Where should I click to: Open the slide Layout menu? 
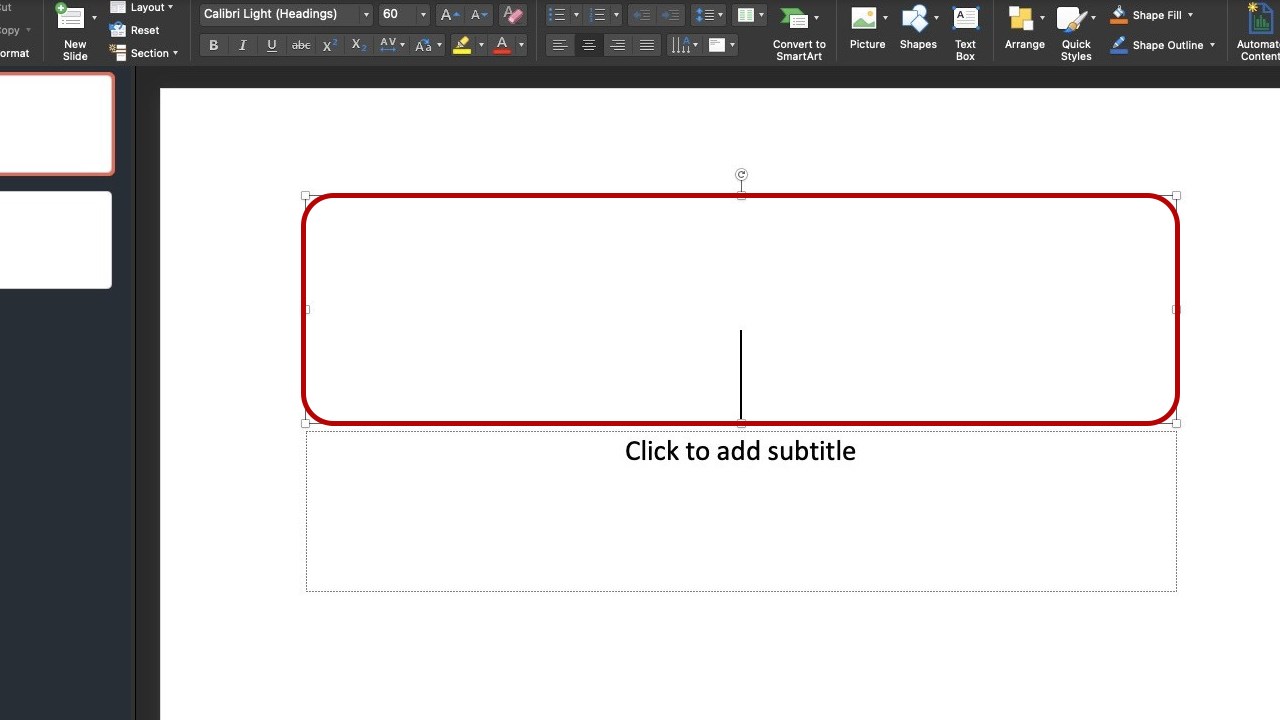pyautogui.click(x=142, y=7)
